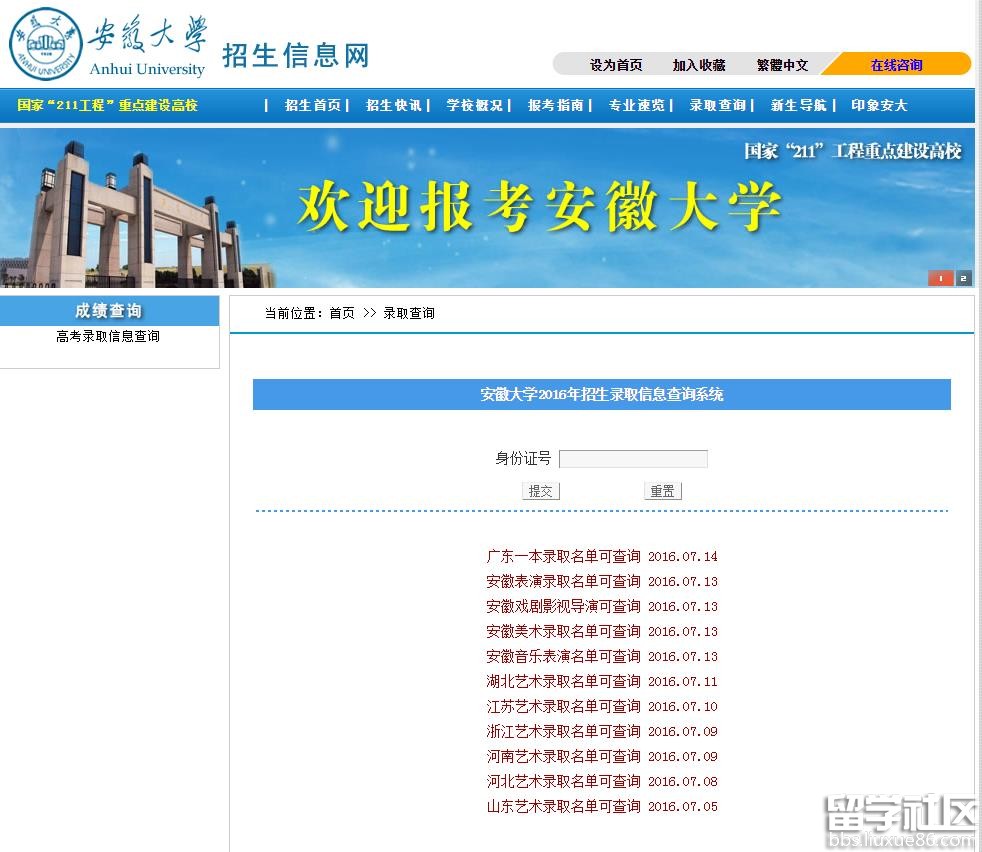
Task: Click 设为首页 link
Action: pyautogui.click(x=616, y=65)
